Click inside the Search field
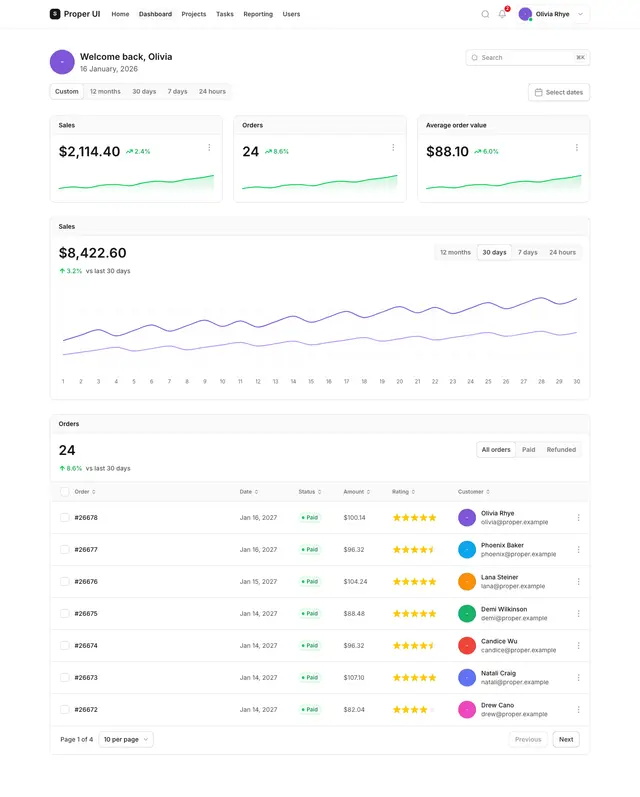Viewport: 640px width, 797px height. 528,57
